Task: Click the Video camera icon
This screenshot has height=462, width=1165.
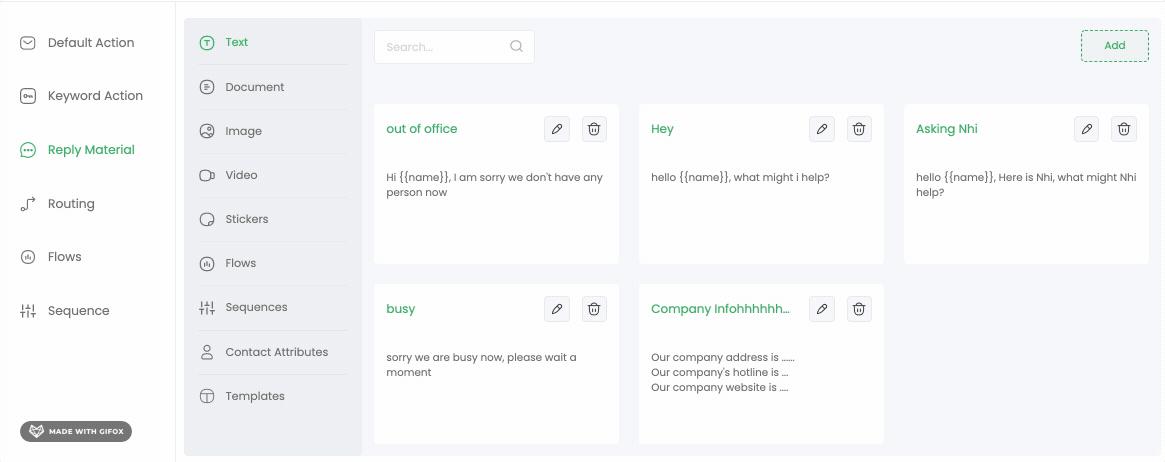Action: 207,175
